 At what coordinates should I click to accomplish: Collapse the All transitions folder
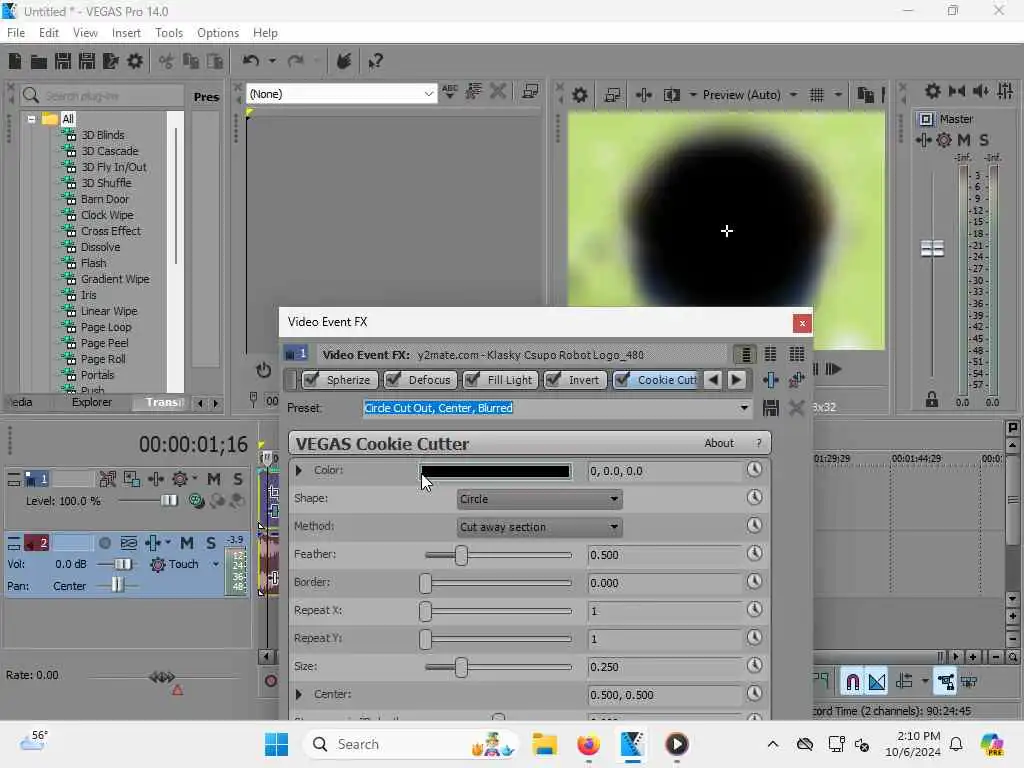tap(31, 119)
